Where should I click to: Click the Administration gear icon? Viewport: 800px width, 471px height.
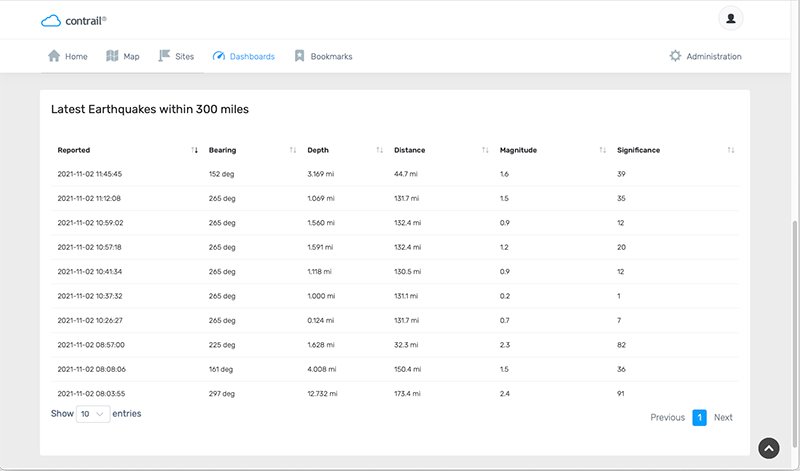coord(675,56)
